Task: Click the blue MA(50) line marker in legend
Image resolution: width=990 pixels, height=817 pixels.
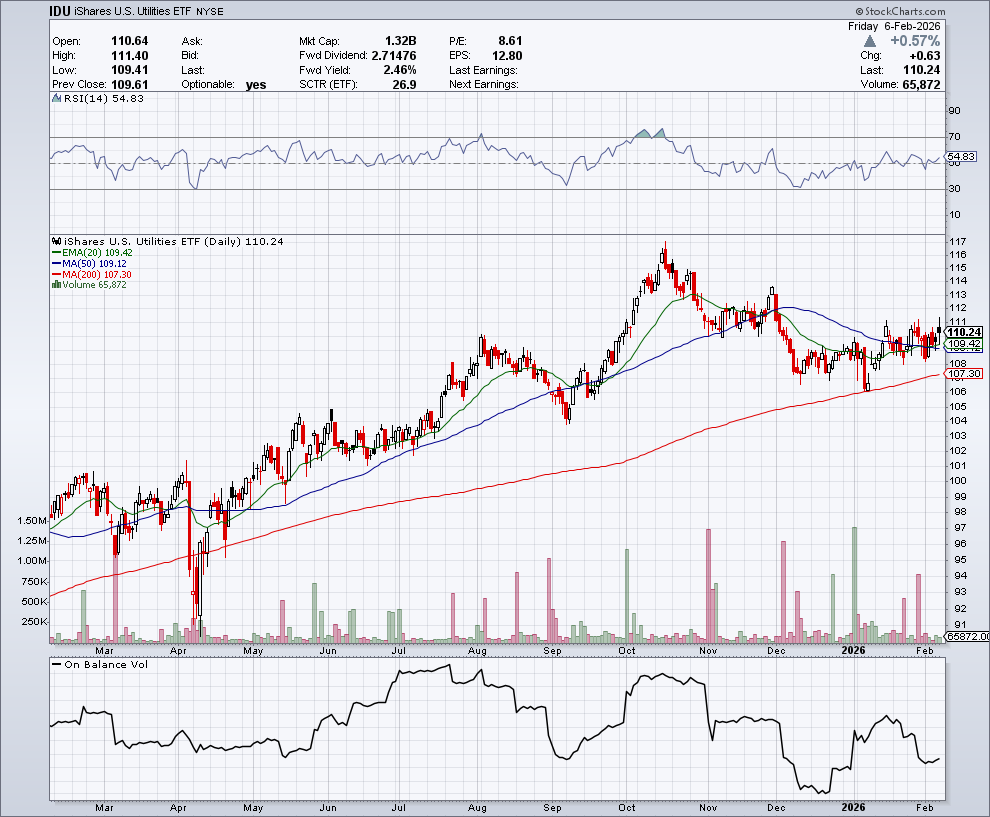Action: (56, 264)
